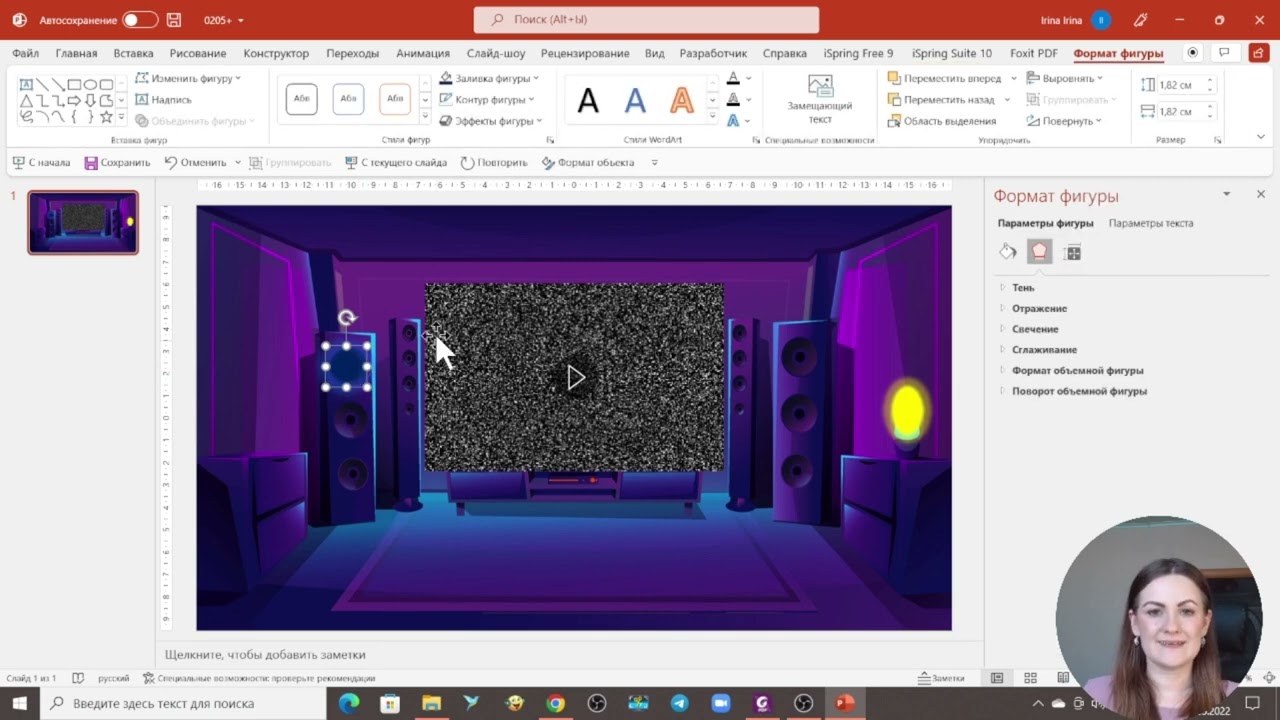Open the Конструктор tab
1280x720 pixels.
tap(276, 53)
